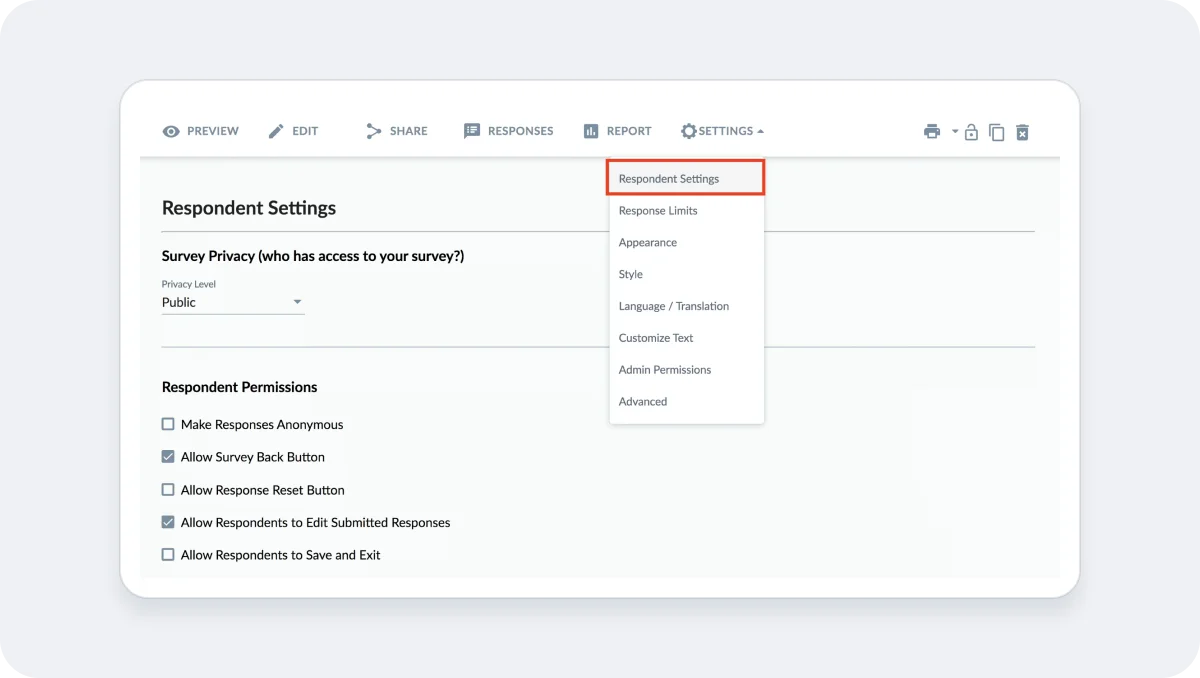This screenshot has width=1200, height=678.
Task: Open the Privacy Level dropdown
Action: tap(297, 301)
